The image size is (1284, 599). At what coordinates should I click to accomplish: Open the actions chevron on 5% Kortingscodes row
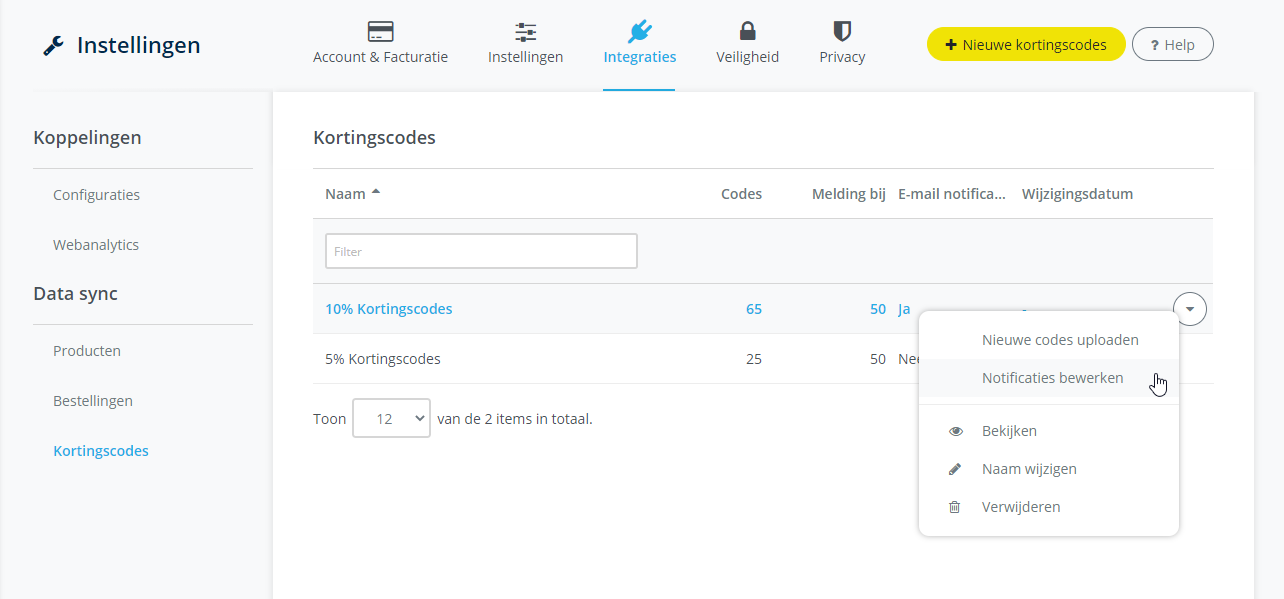click(1189, 359)
